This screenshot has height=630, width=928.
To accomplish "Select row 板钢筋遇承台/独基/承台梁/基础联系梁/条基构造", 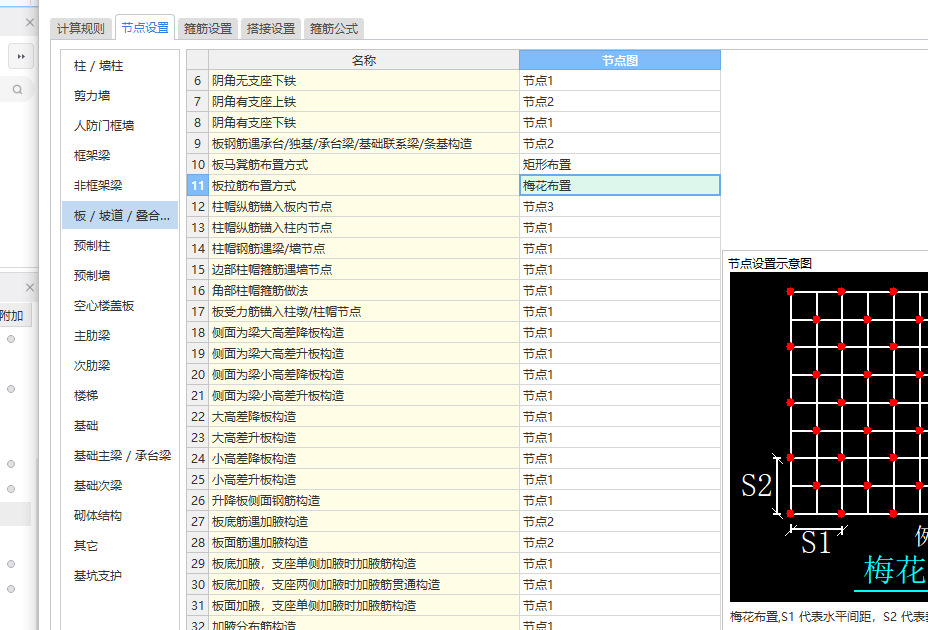I will coord(363,144).
